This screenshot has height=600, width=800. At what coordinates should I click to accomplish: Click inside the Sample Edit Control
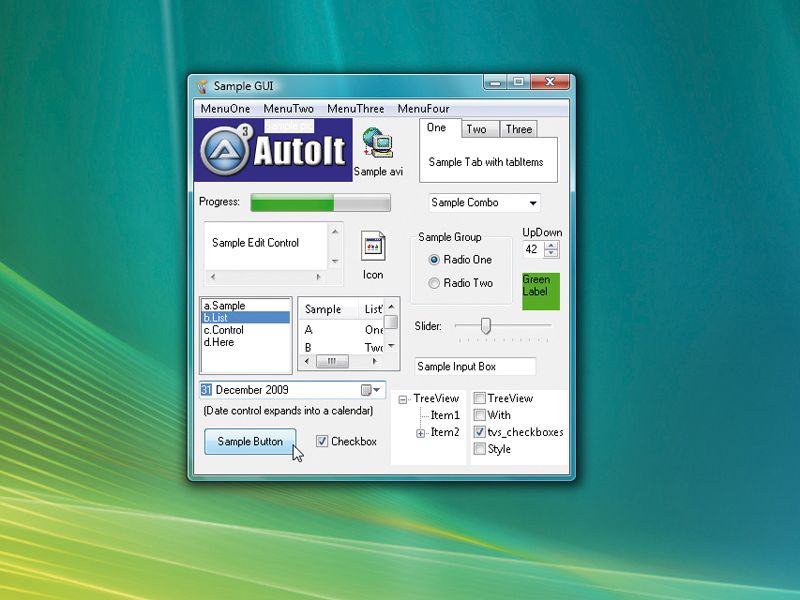266,246
